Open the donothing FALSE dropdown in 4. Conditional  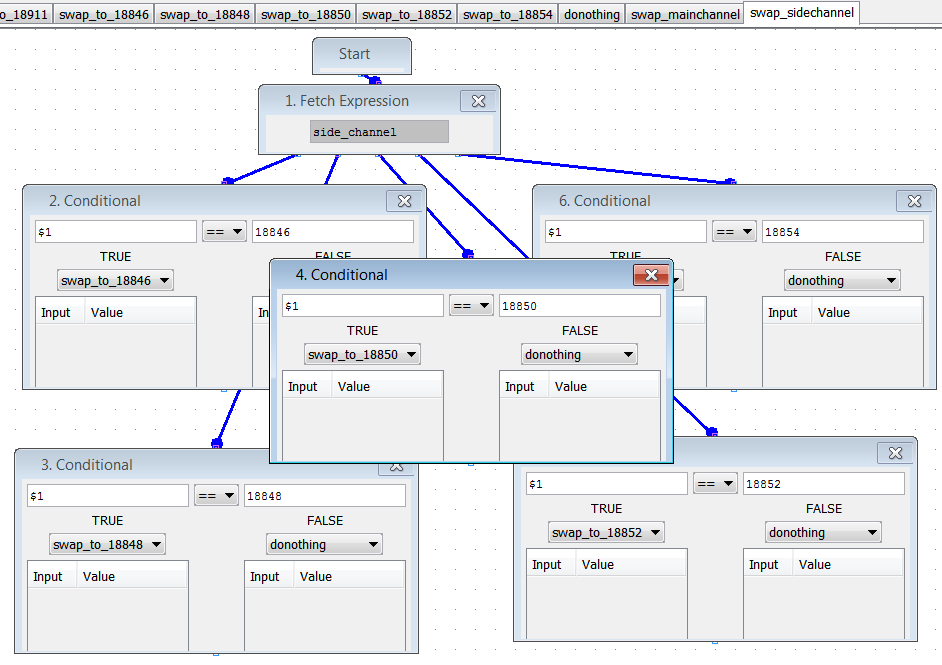(x=579, y=354)
